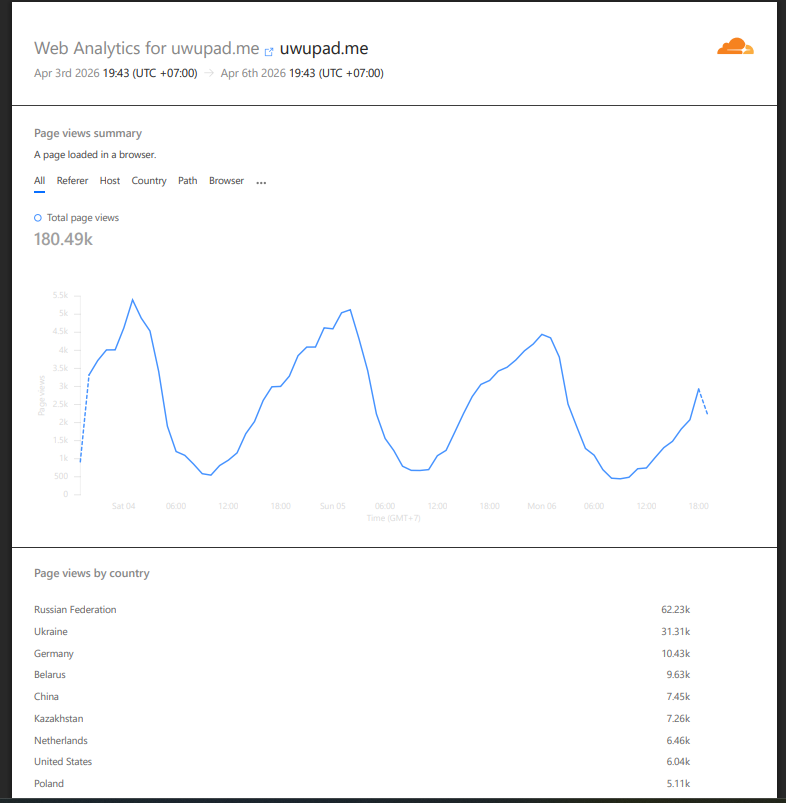Click the Total page views legend circle
This screenshot has height=803, width=786.
pyautogui.click(x=38, y=217)
